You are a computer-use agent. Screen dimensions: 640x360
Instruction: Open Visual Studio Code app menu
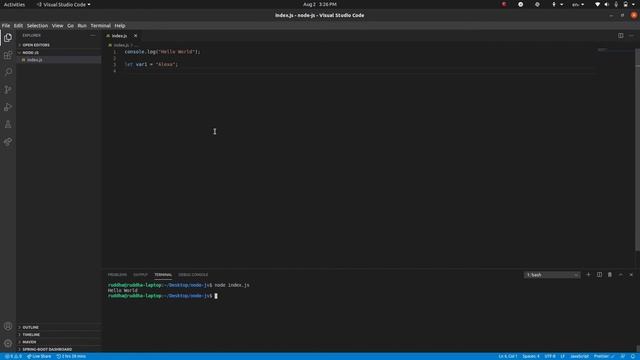64,4
